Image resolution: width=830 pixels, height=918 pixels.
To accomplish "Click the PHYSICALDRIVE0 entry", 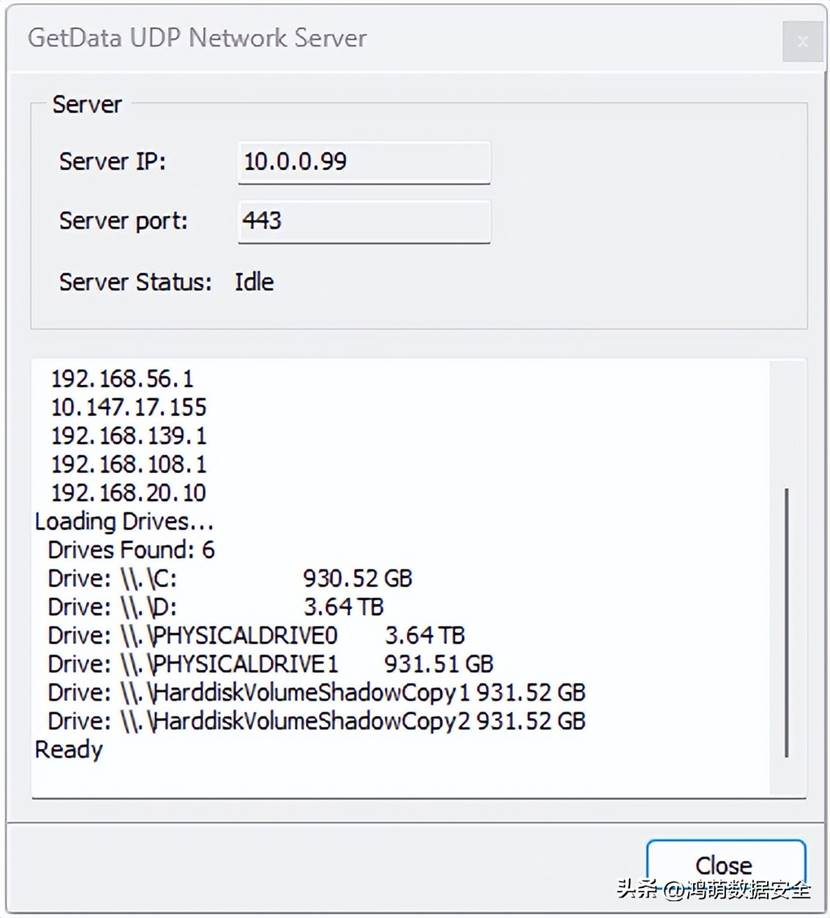I will (256, 635).
